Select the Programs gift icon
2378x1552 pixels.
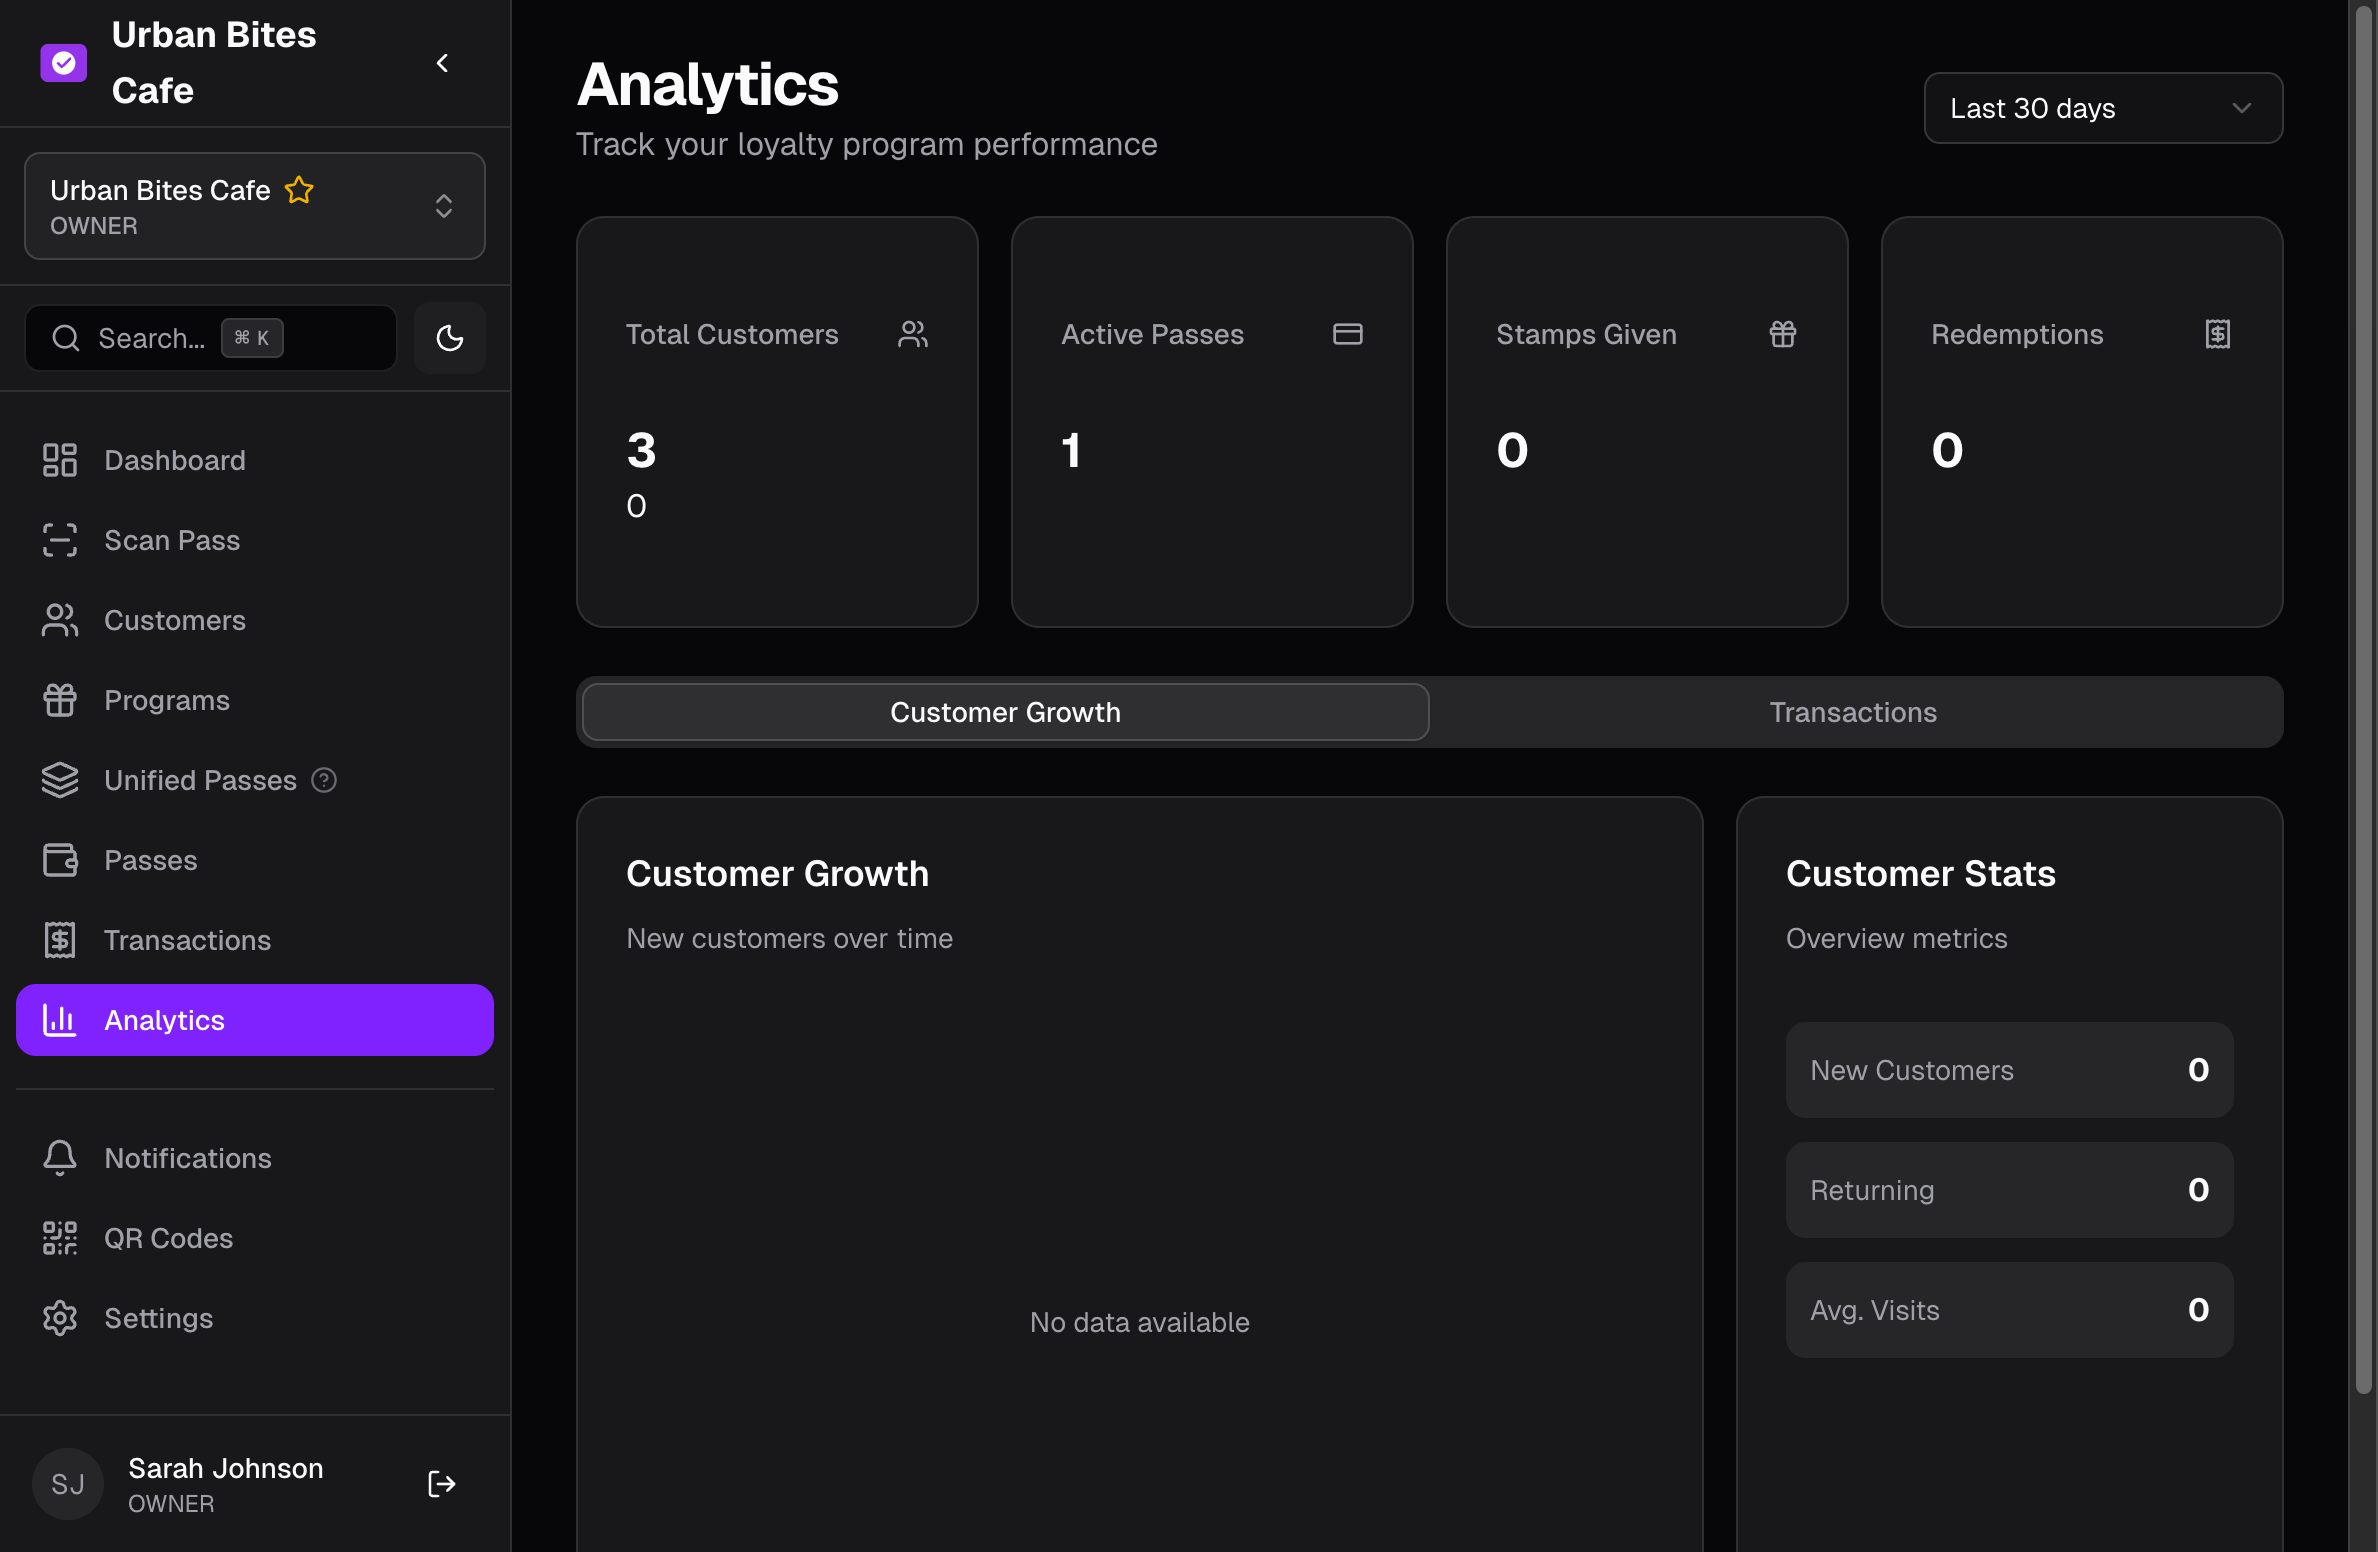[60, 700]
